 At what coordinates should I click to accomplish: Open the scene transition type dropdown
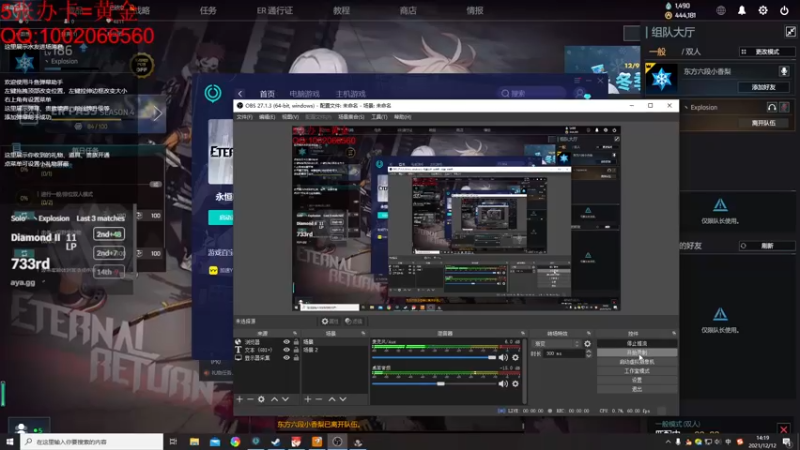(x=556, y=344)
